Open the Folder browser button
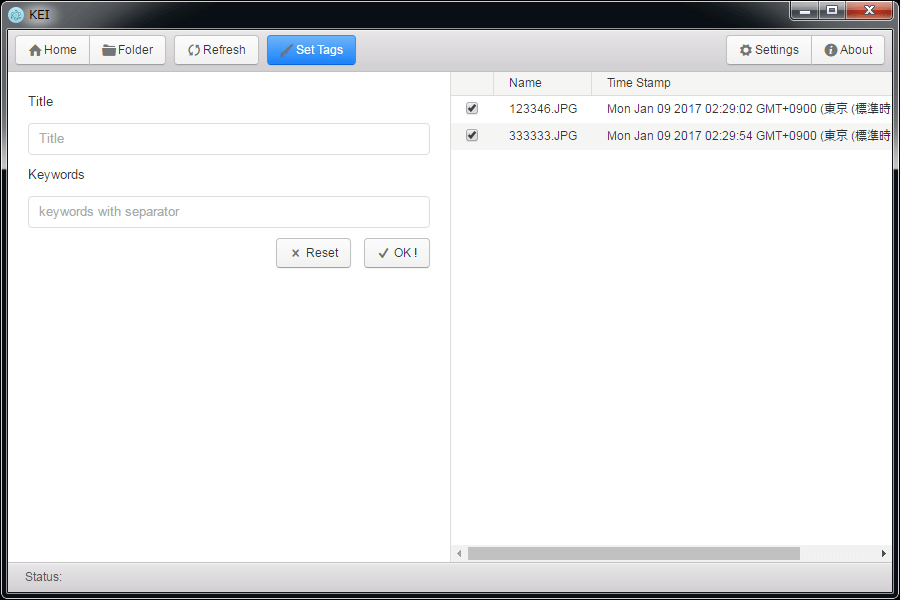900x600 pixels. pos(128,50)
